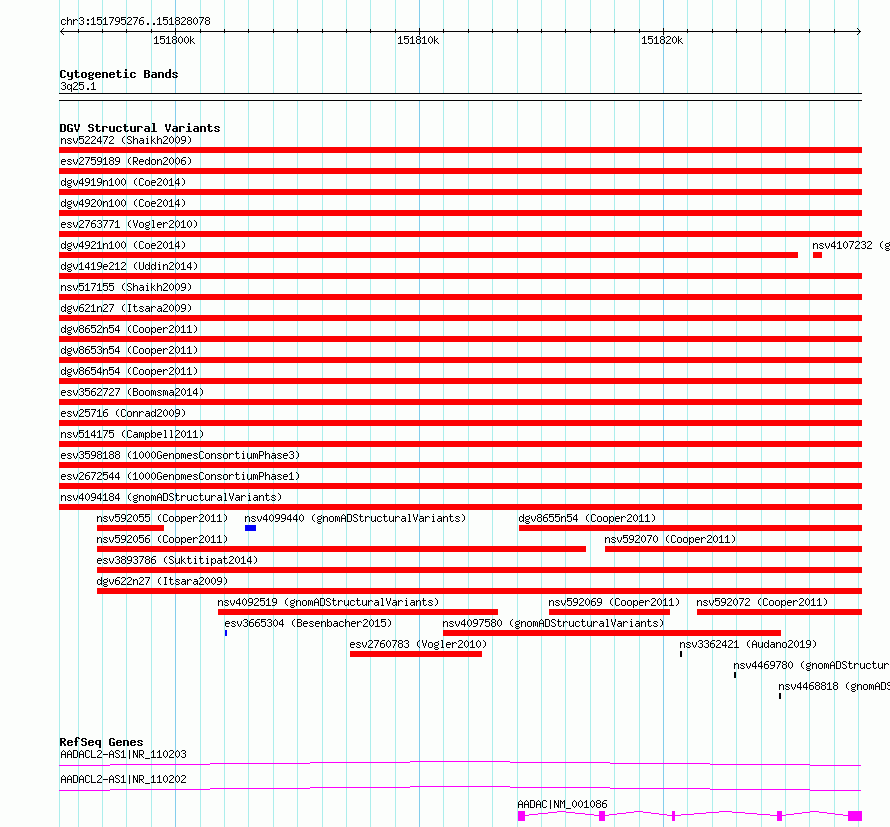890x827 pixels.
Task: Open variant esv3598188 (1000GenomesConsortiumPhase3)
Action: (460, 465)
